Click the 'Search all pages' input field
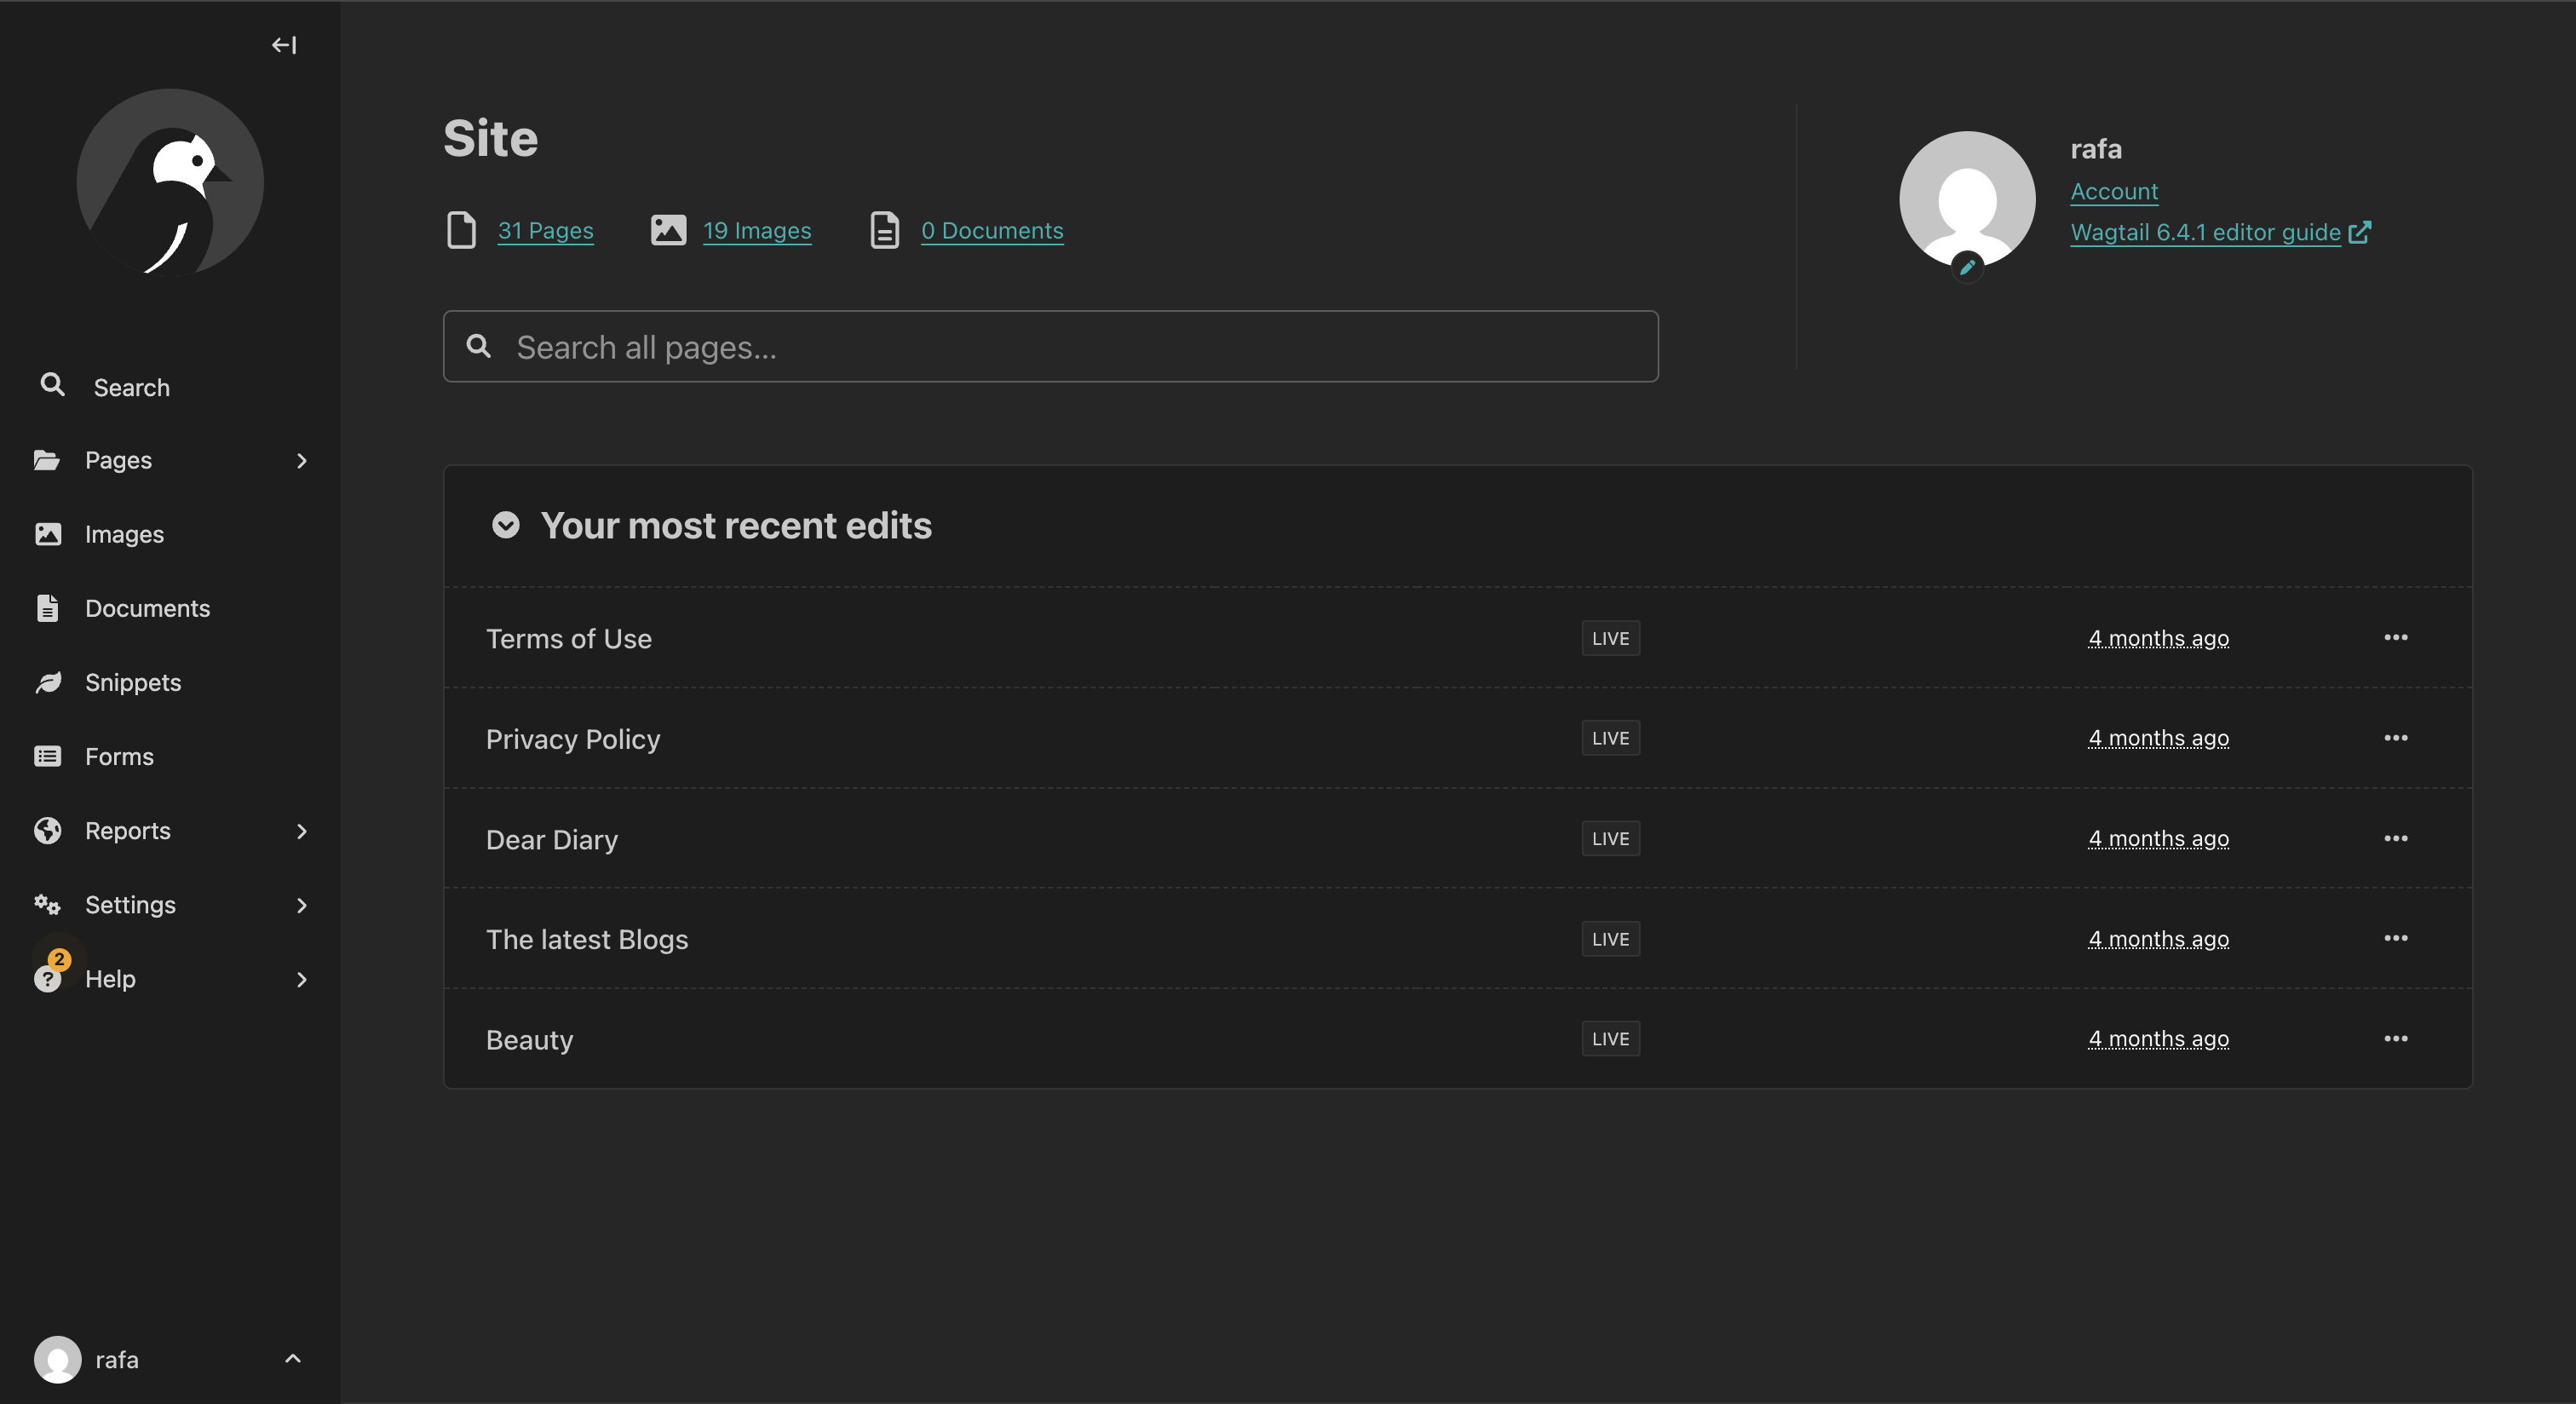 tap(1050, 347)
